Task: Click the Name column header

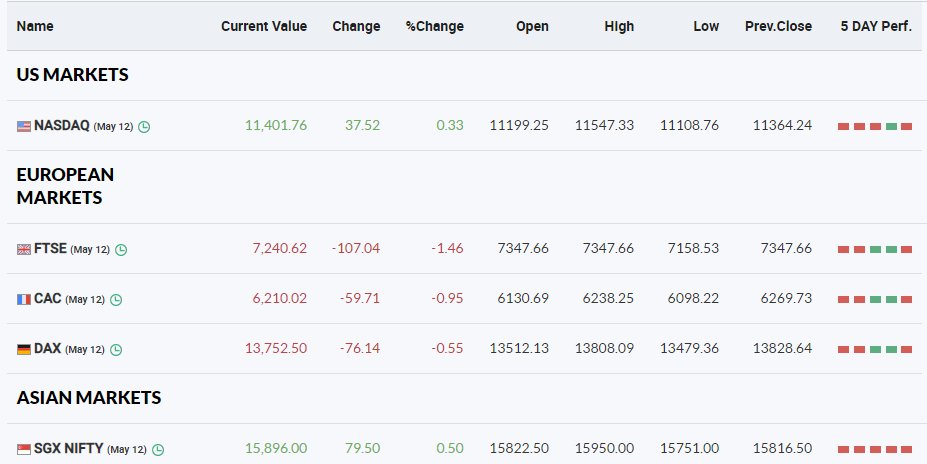Action: [x=35, y=26]
